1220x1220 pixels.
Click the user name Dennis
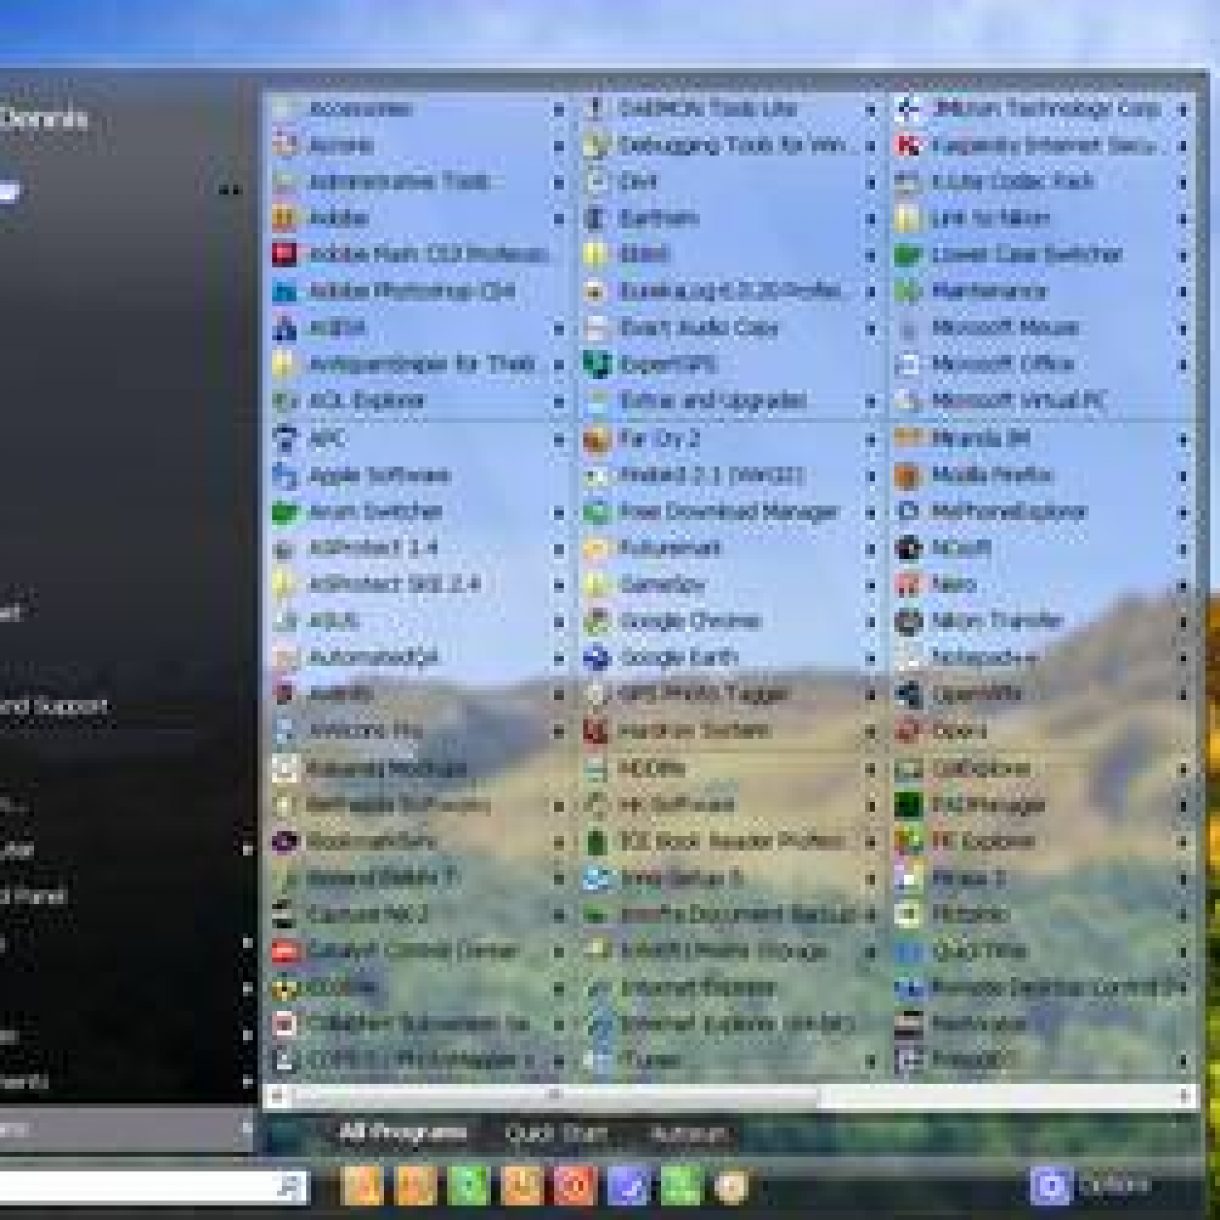coord(45,119)
